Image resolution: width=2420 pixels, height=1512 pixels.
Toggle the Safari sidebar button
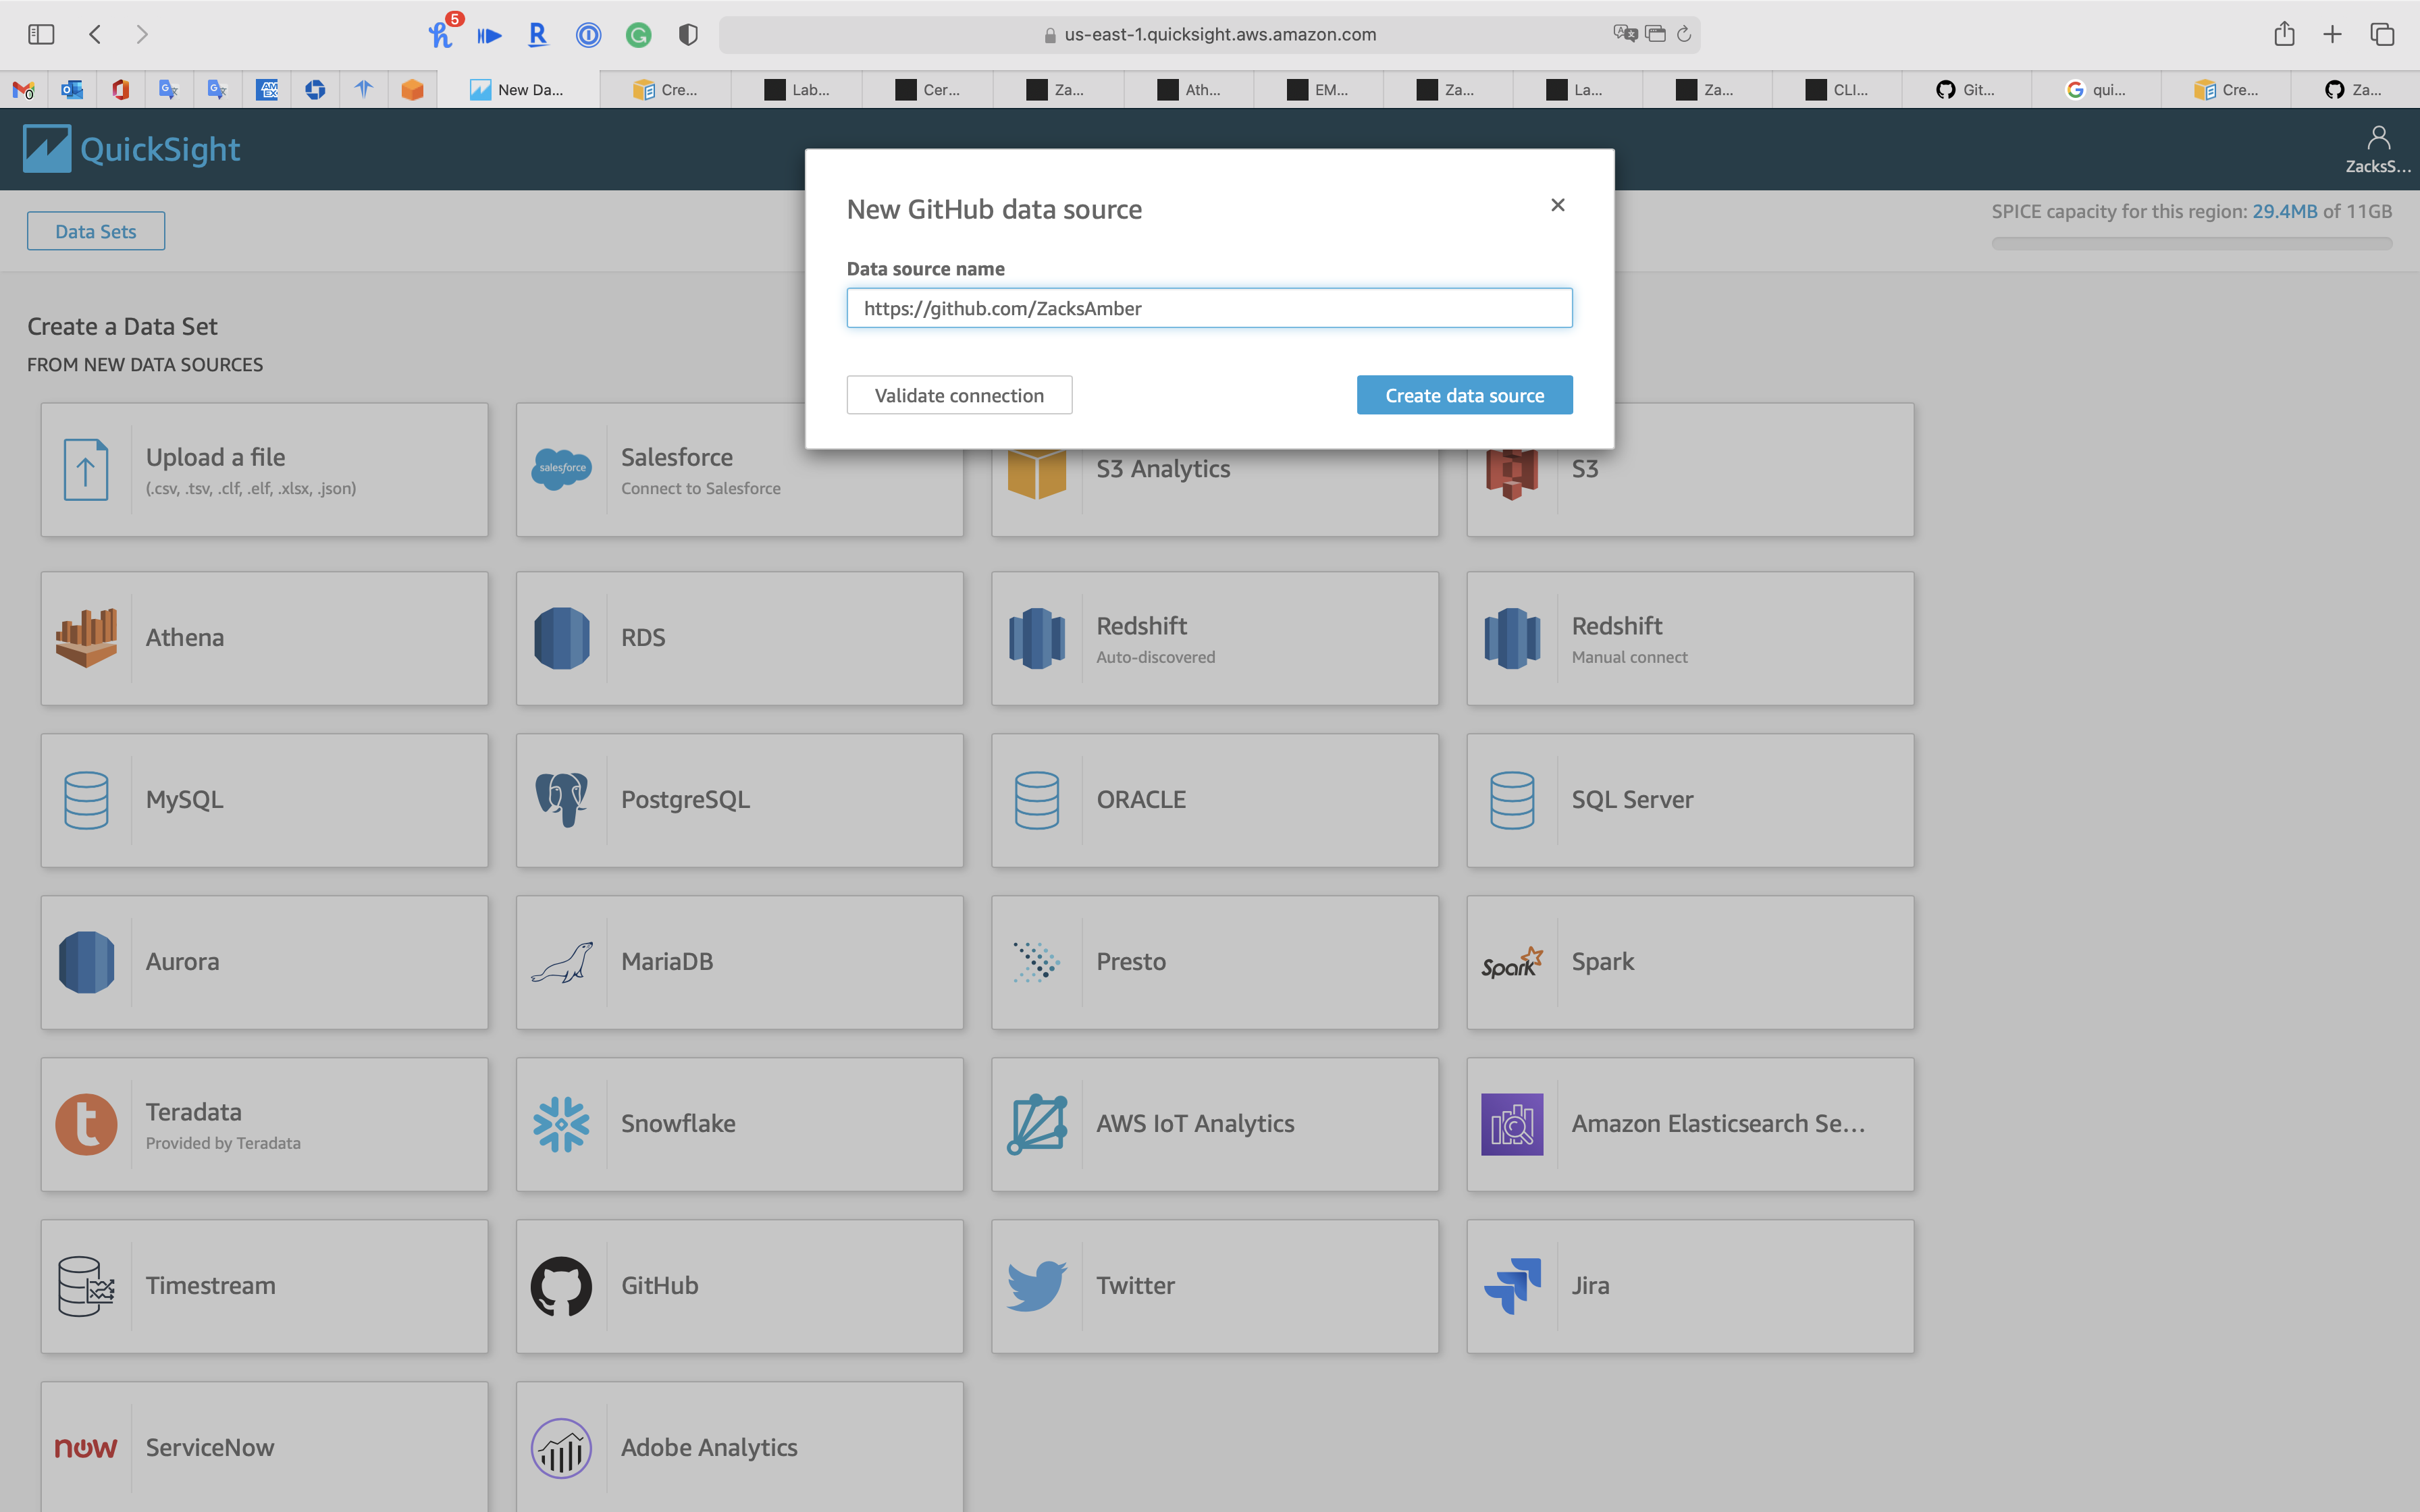41,34
